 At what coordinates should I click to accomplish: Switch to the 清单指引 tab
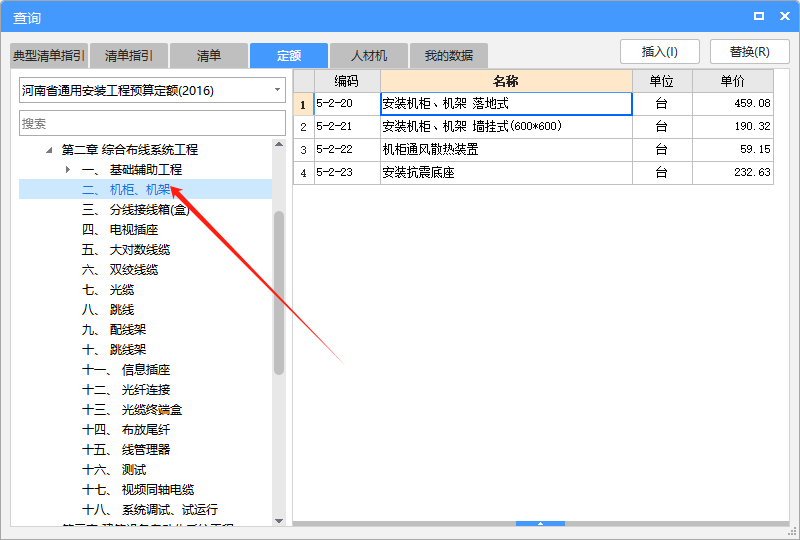click(x=129, y=56)
